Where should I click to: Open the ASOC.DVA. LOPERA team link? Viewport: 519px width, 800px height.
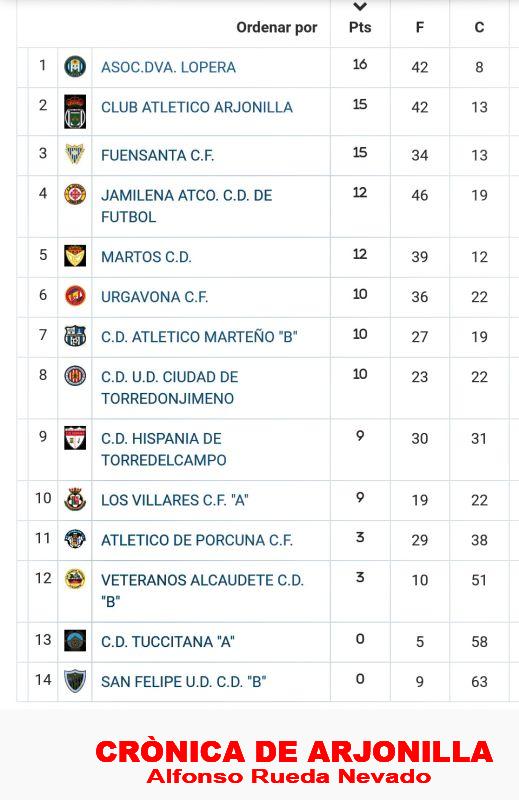[x=168, y=67]
